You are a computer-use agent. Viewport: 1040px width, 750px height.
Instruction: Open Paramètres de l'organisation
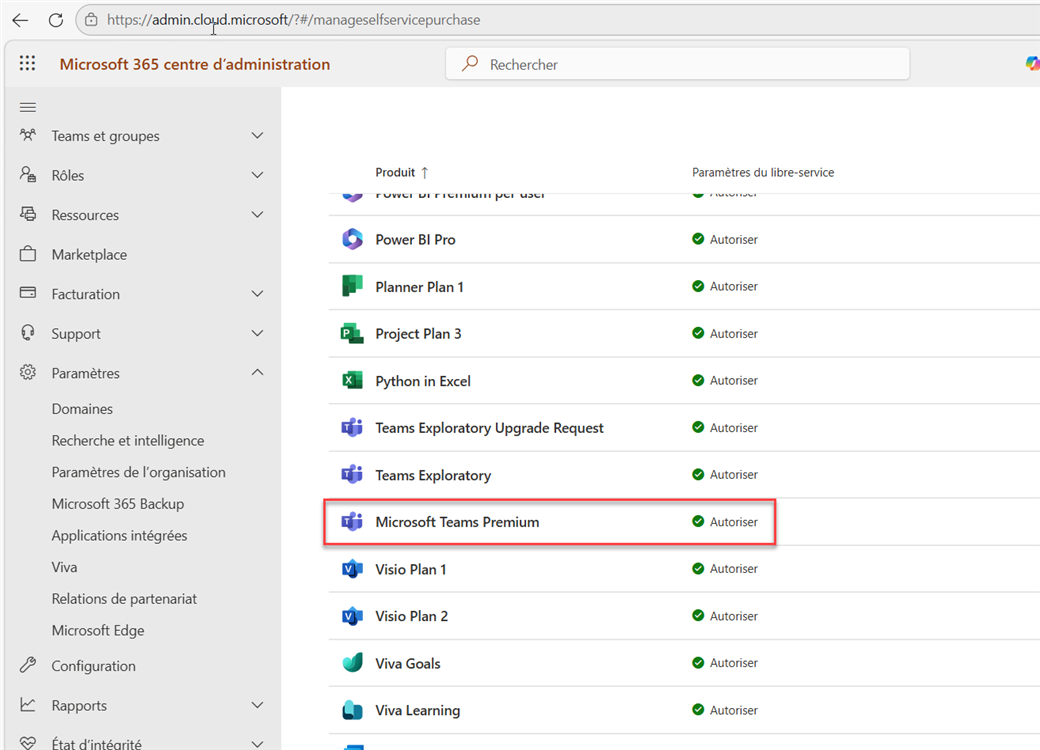click(x=138, y=472)
